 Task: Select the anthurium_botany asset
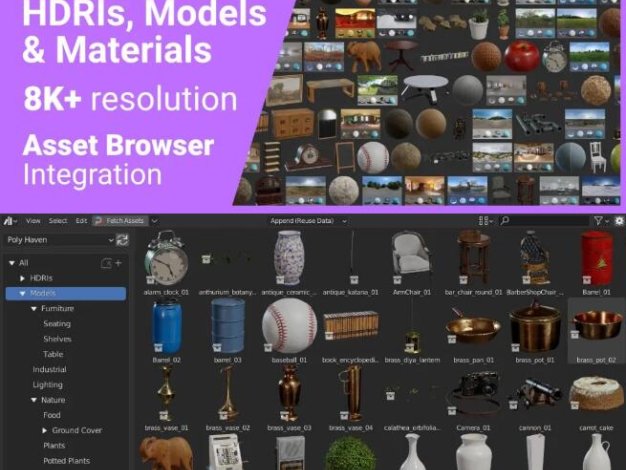point(228,264)
